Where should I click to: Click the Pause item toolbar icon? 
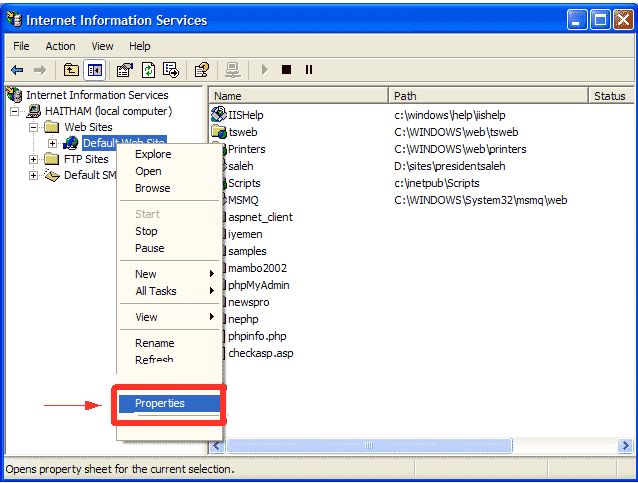pos(309,70)
